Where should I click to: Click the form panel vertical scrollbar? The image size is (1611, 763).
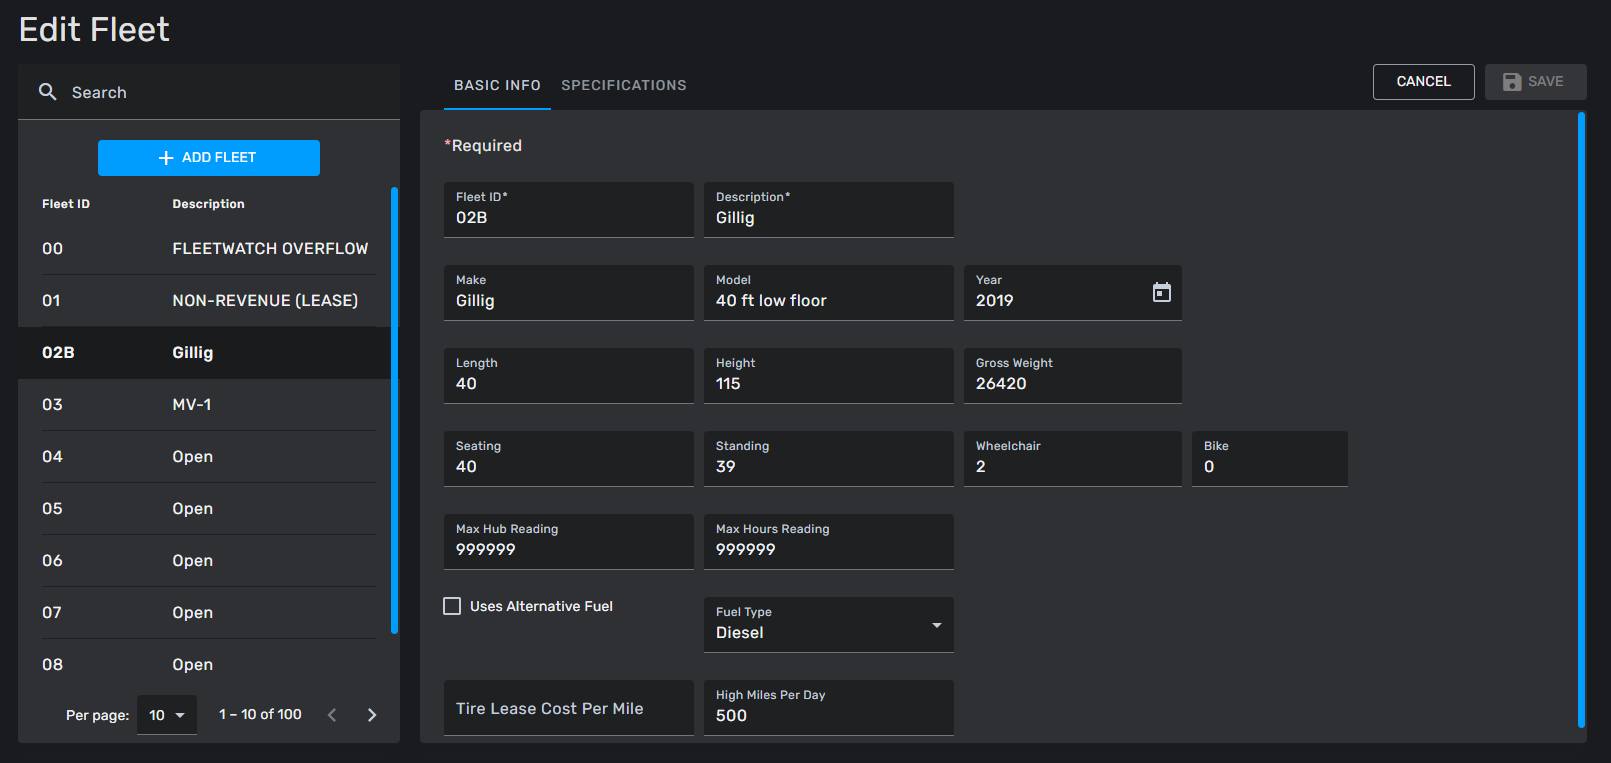tap(1581, 420)
